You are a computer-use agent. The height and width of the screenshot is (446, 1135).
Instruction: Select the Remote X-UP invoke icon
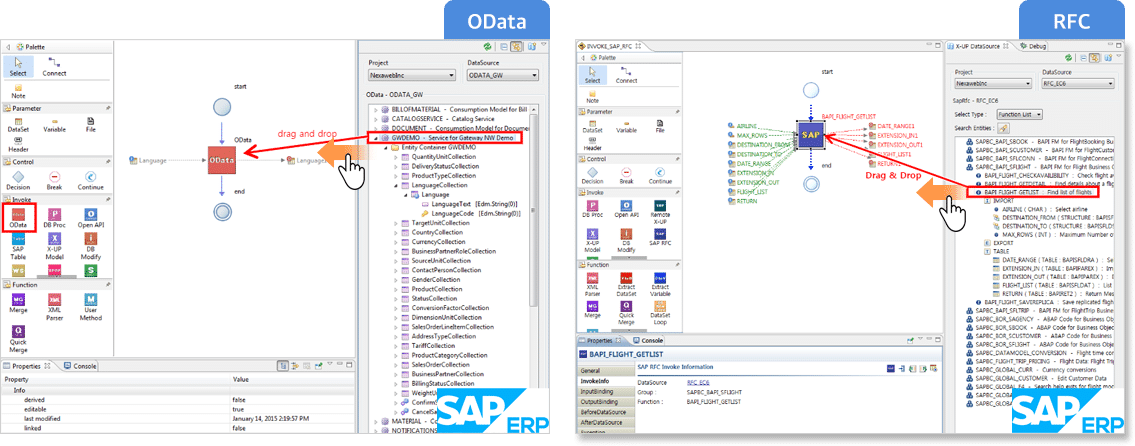tap(659, 211)
